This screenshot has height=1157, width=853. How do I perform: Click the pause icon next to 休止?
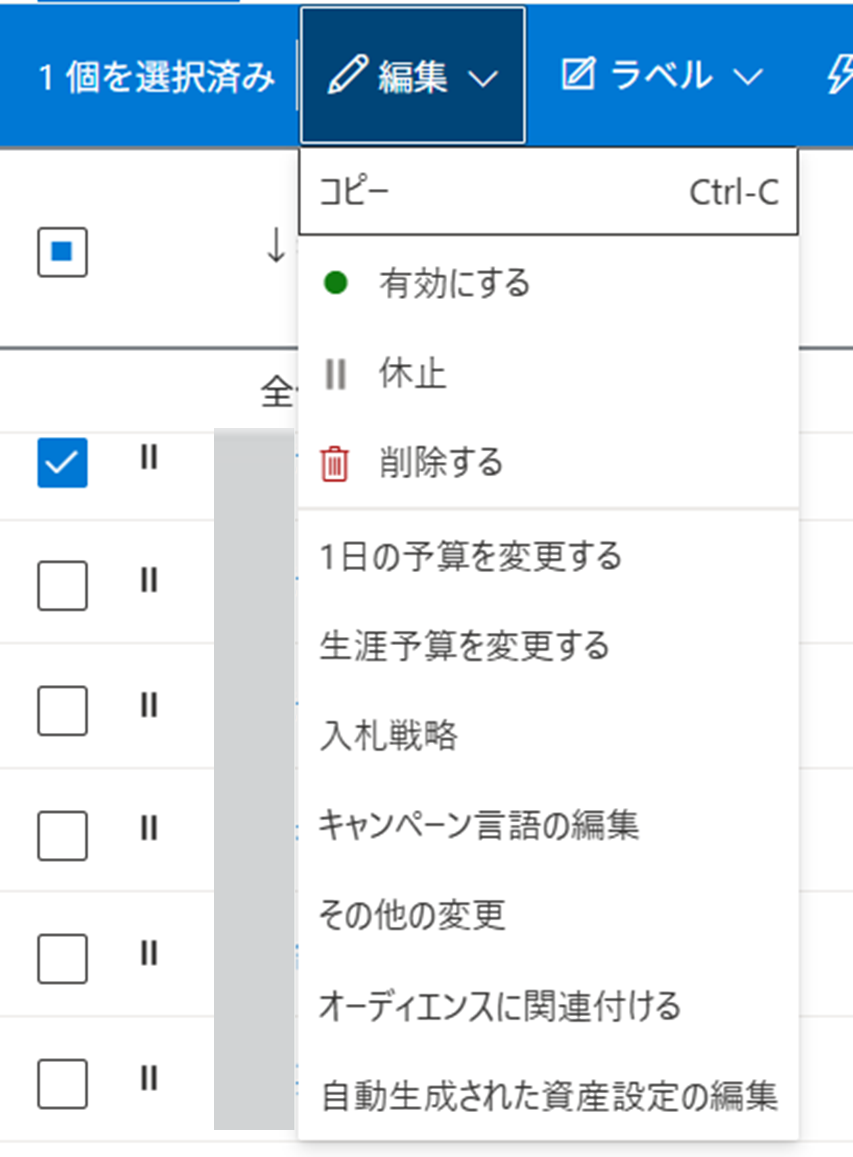point(336,374)
